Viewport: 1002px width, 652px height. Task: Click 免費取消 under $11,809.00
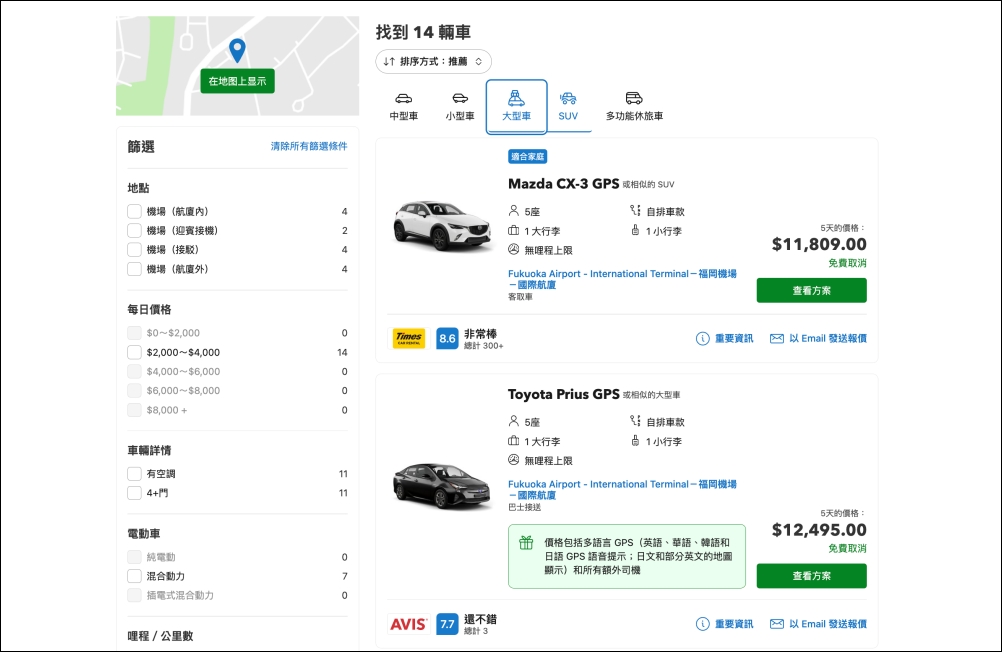pyautogui.click(x=847, y=263)
